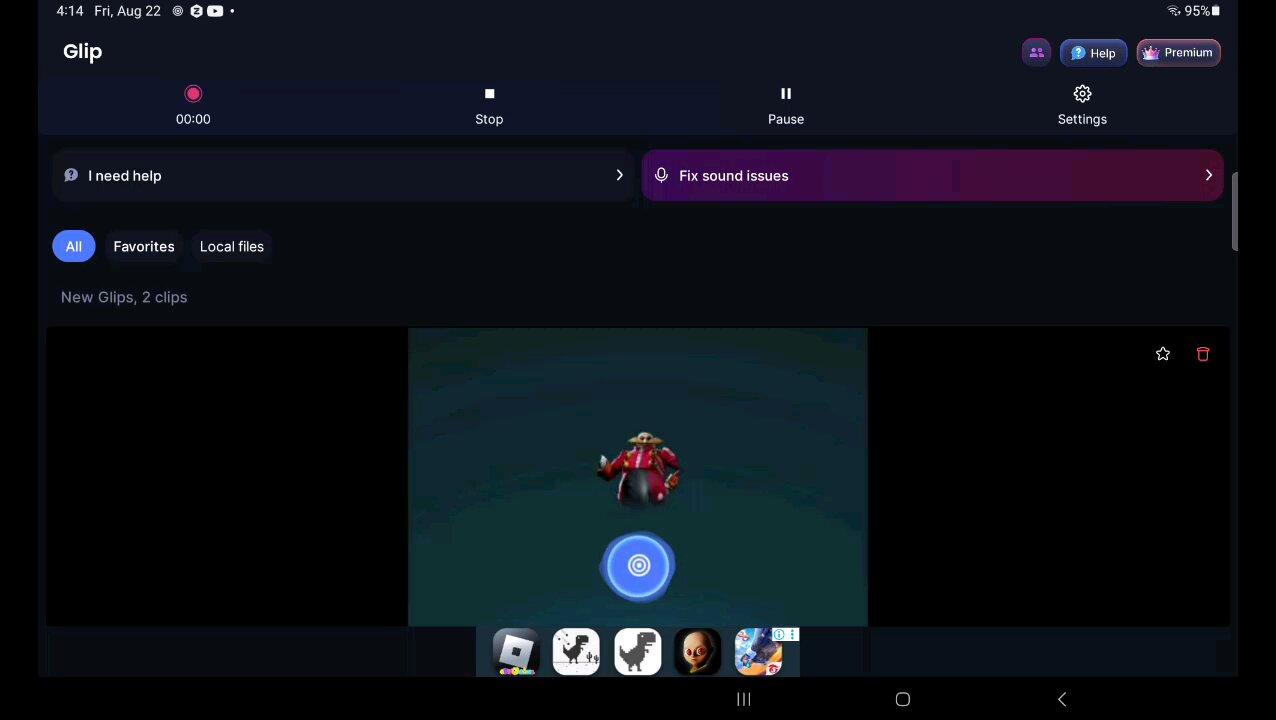
Task: Click the 00:00 recording timer
Action: point(193,119)
